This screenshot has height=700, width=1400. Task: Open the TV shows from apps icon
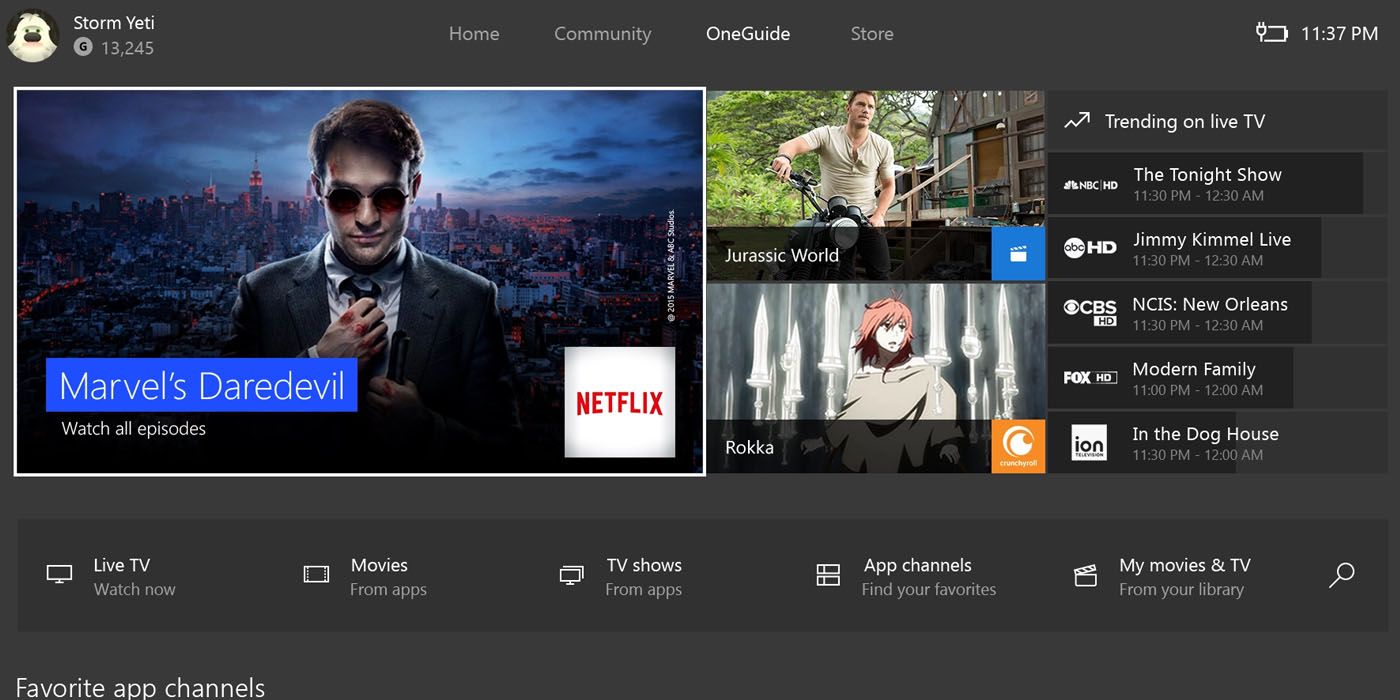click(570, 574)
